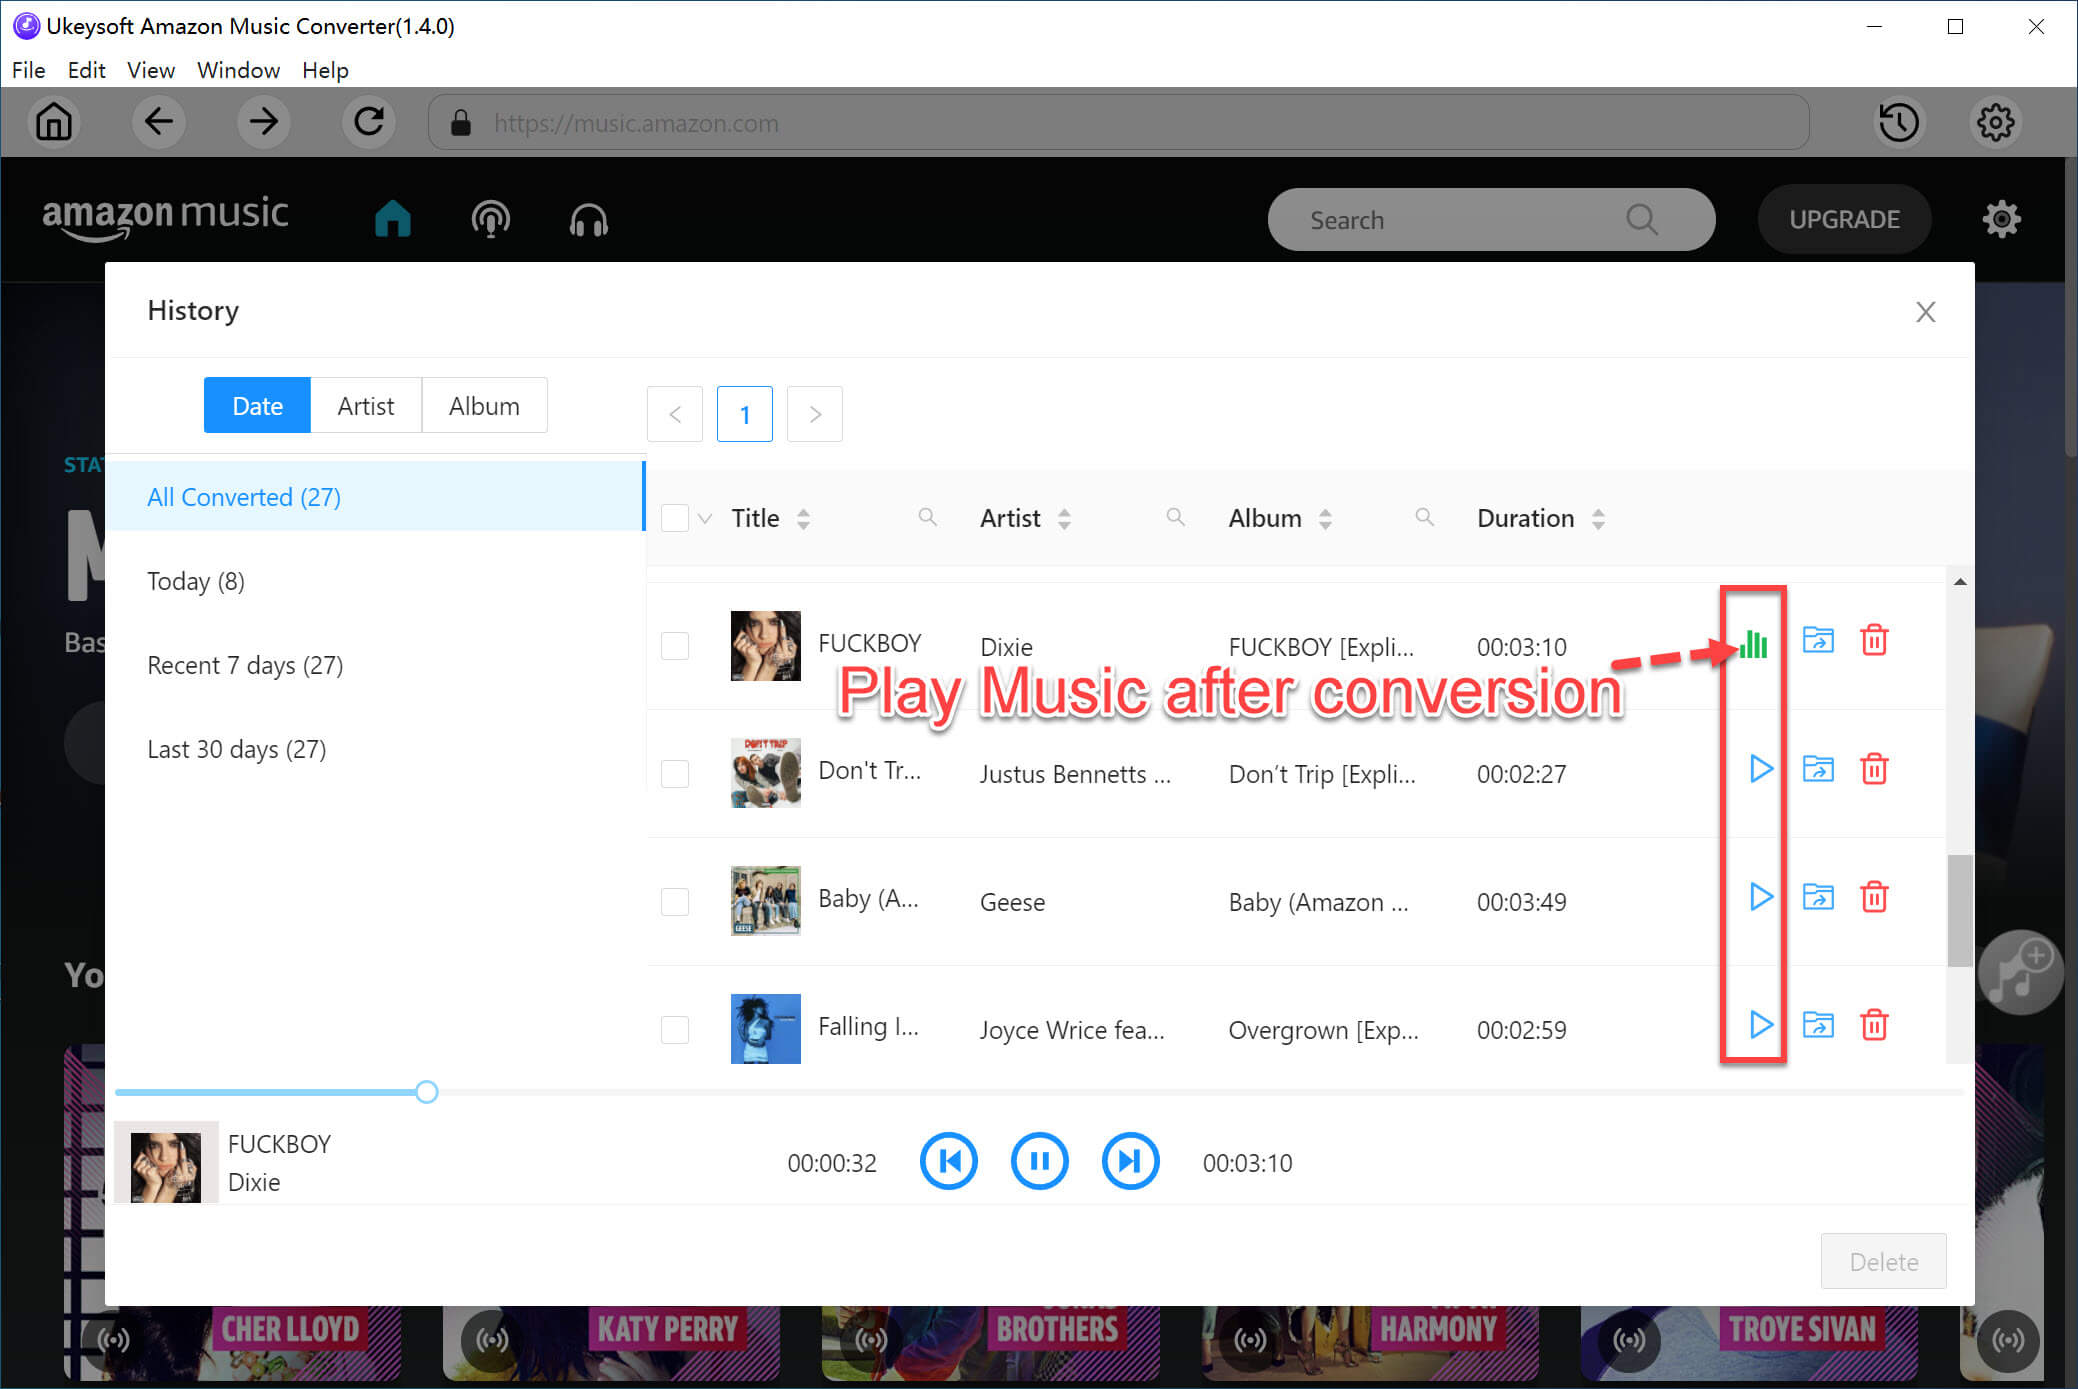The image size is (2078, 1389).
Task: Play the Don't Trip track
Action: 1761,769
